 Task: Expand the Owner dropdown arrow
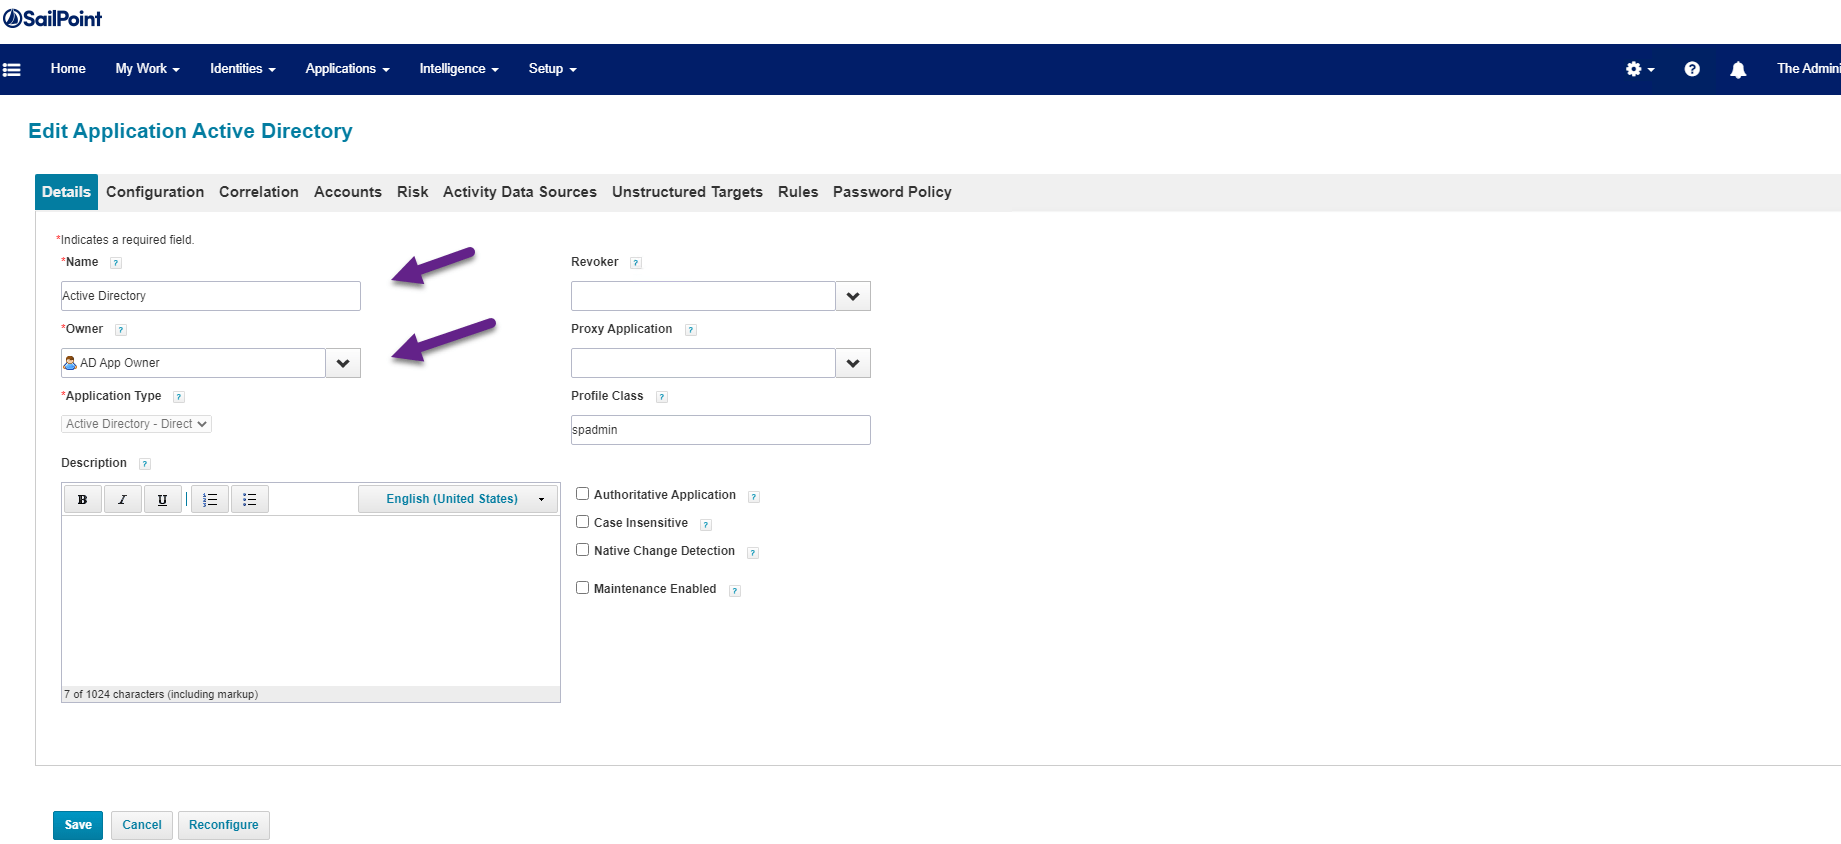pos(343,363)
